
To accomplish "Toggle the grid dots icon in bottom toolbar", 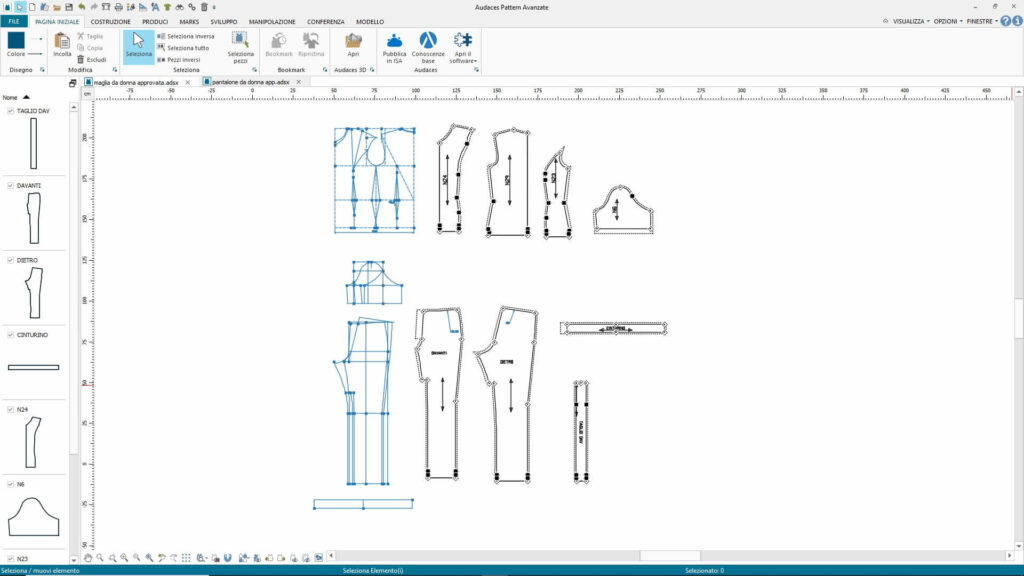I will (x=186, y=558).
